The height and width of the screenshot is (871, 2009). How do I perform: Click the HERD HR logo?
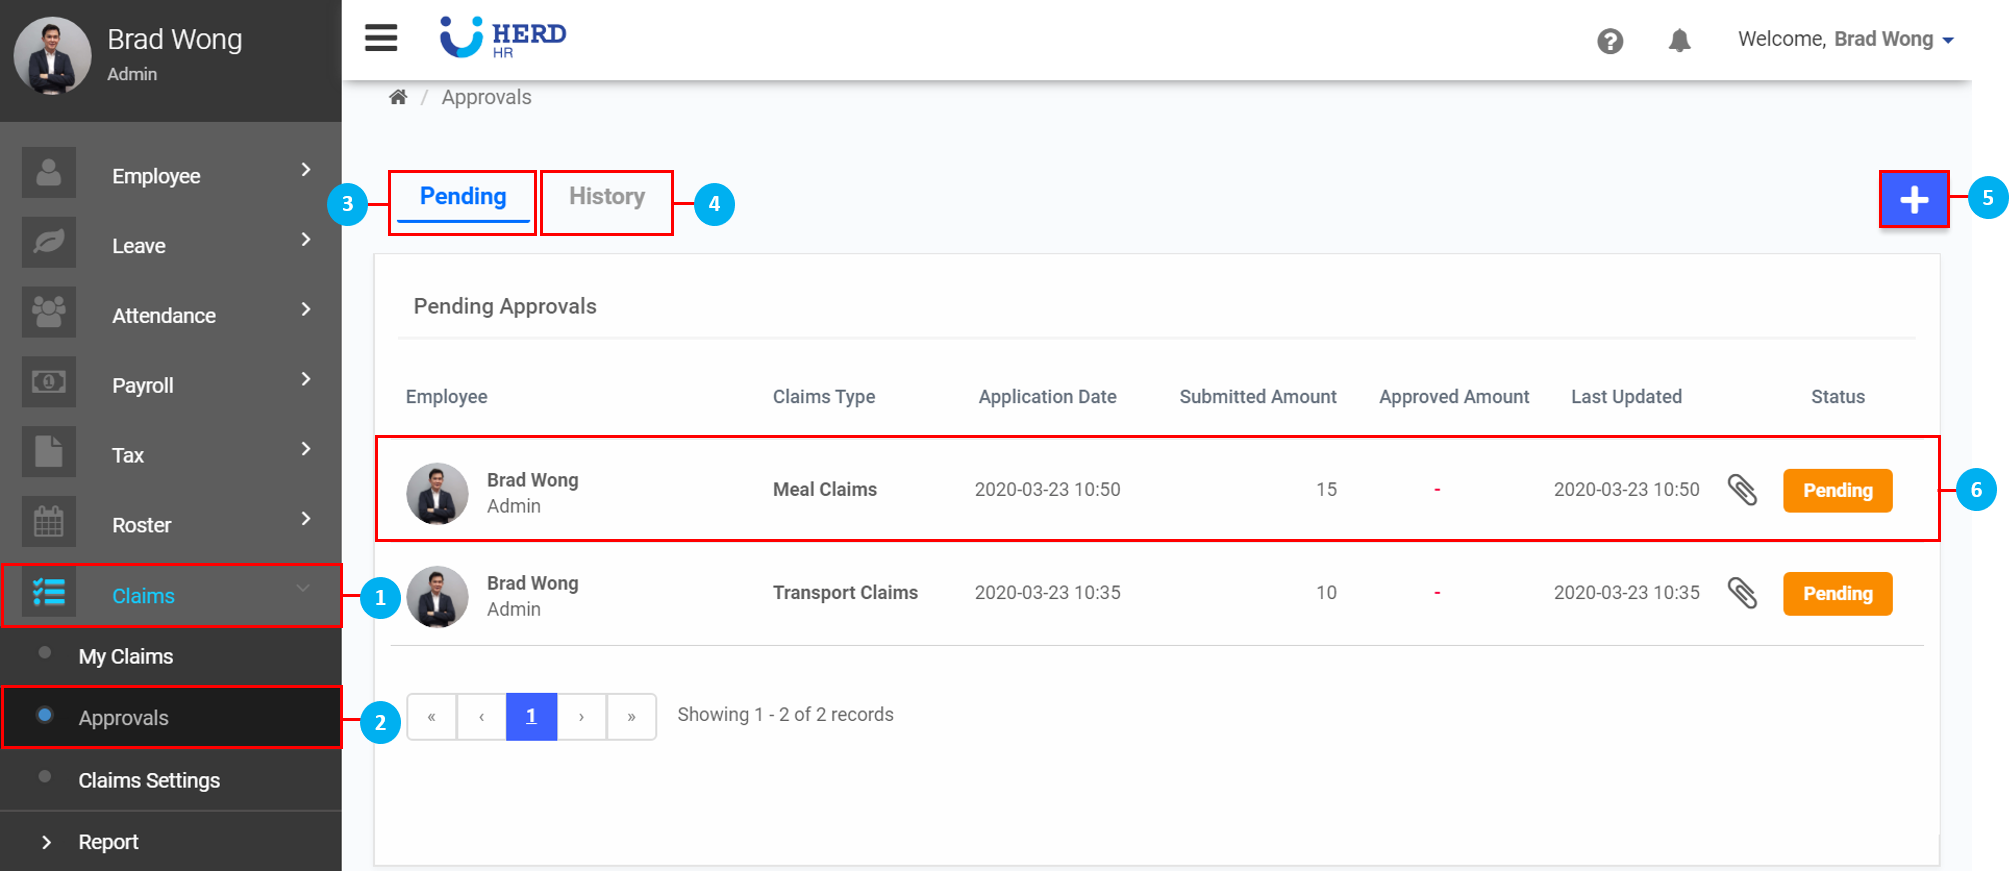pos(503,38)
